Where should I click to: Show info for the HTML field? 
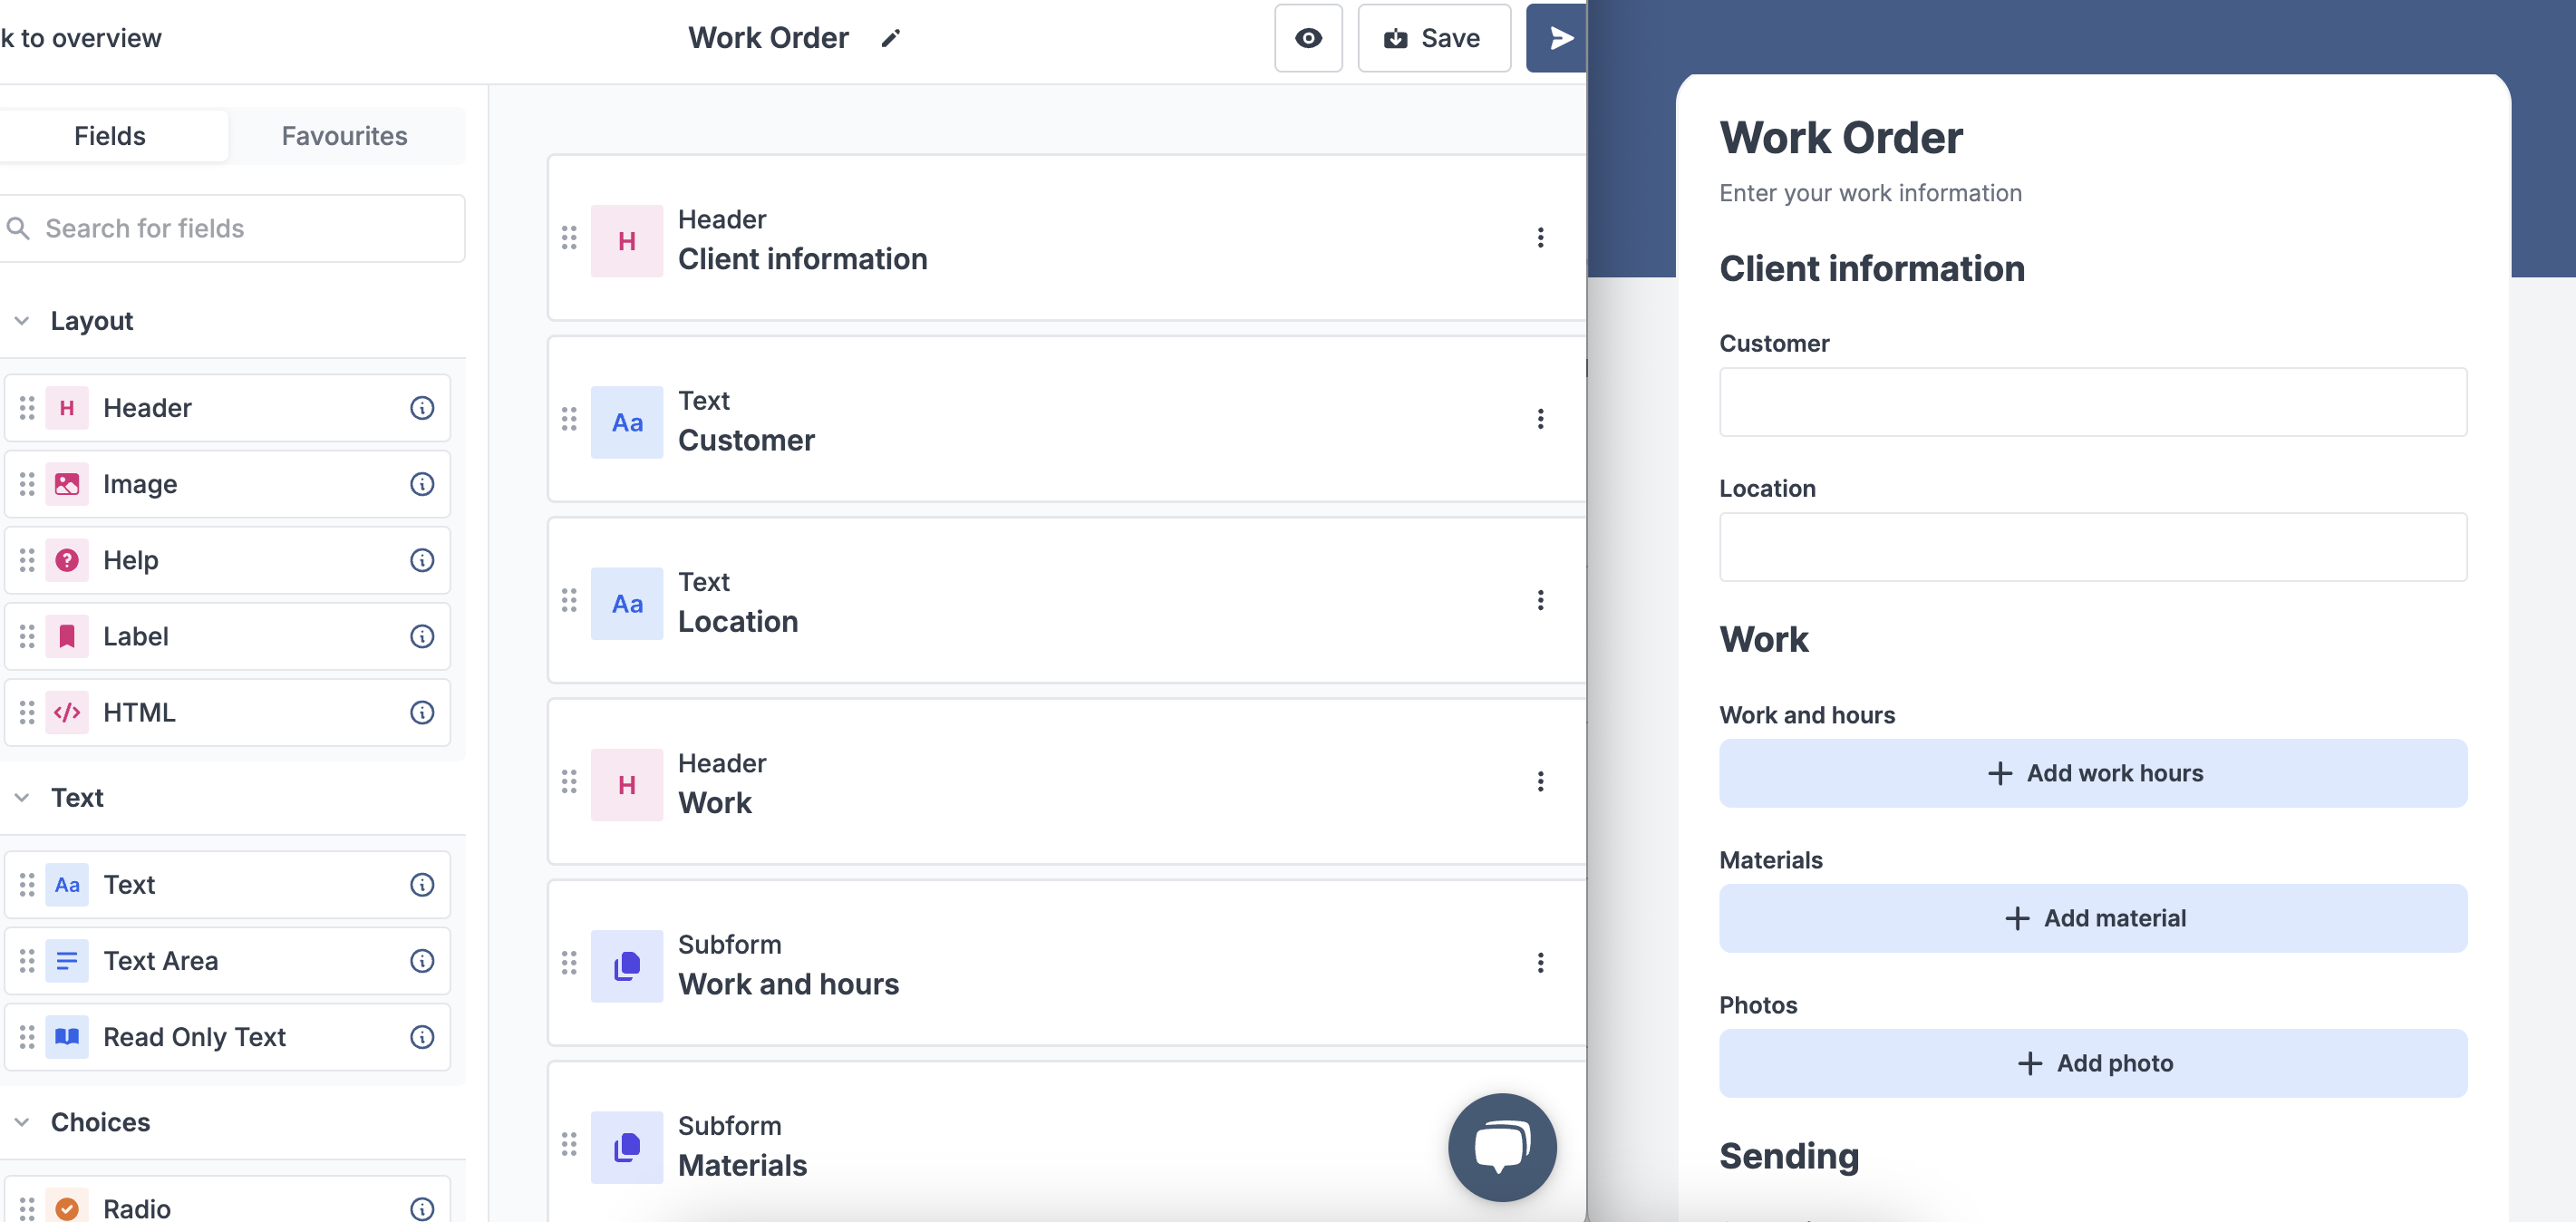click(422, 712)
